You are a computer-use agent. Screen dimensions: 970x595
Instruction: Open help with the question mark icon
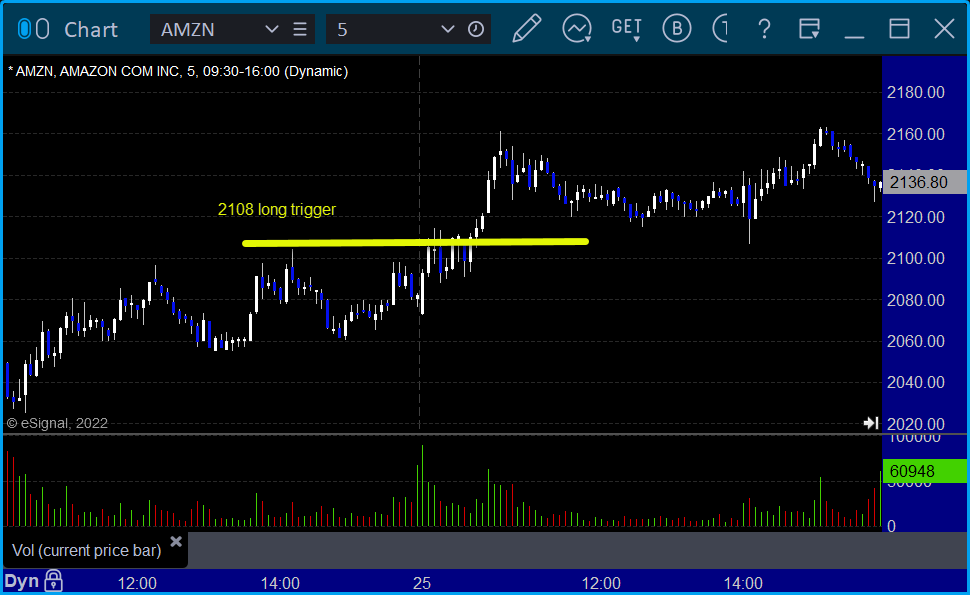[x=765, y=29]
